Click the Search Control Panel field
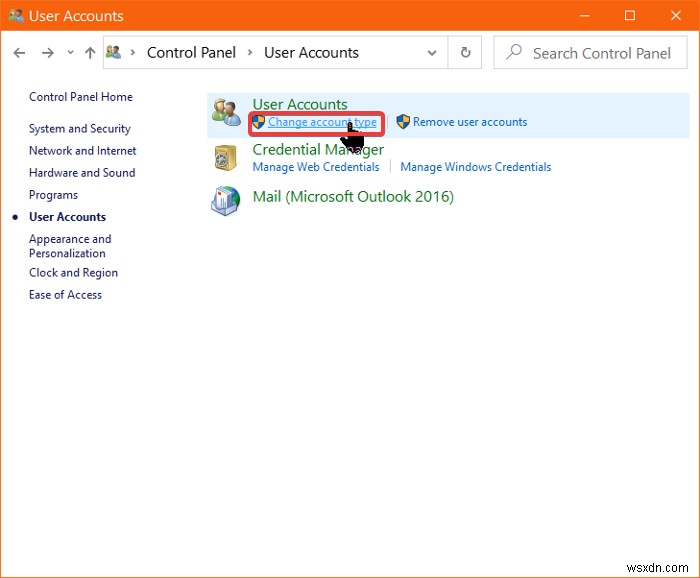 [590, 53]
